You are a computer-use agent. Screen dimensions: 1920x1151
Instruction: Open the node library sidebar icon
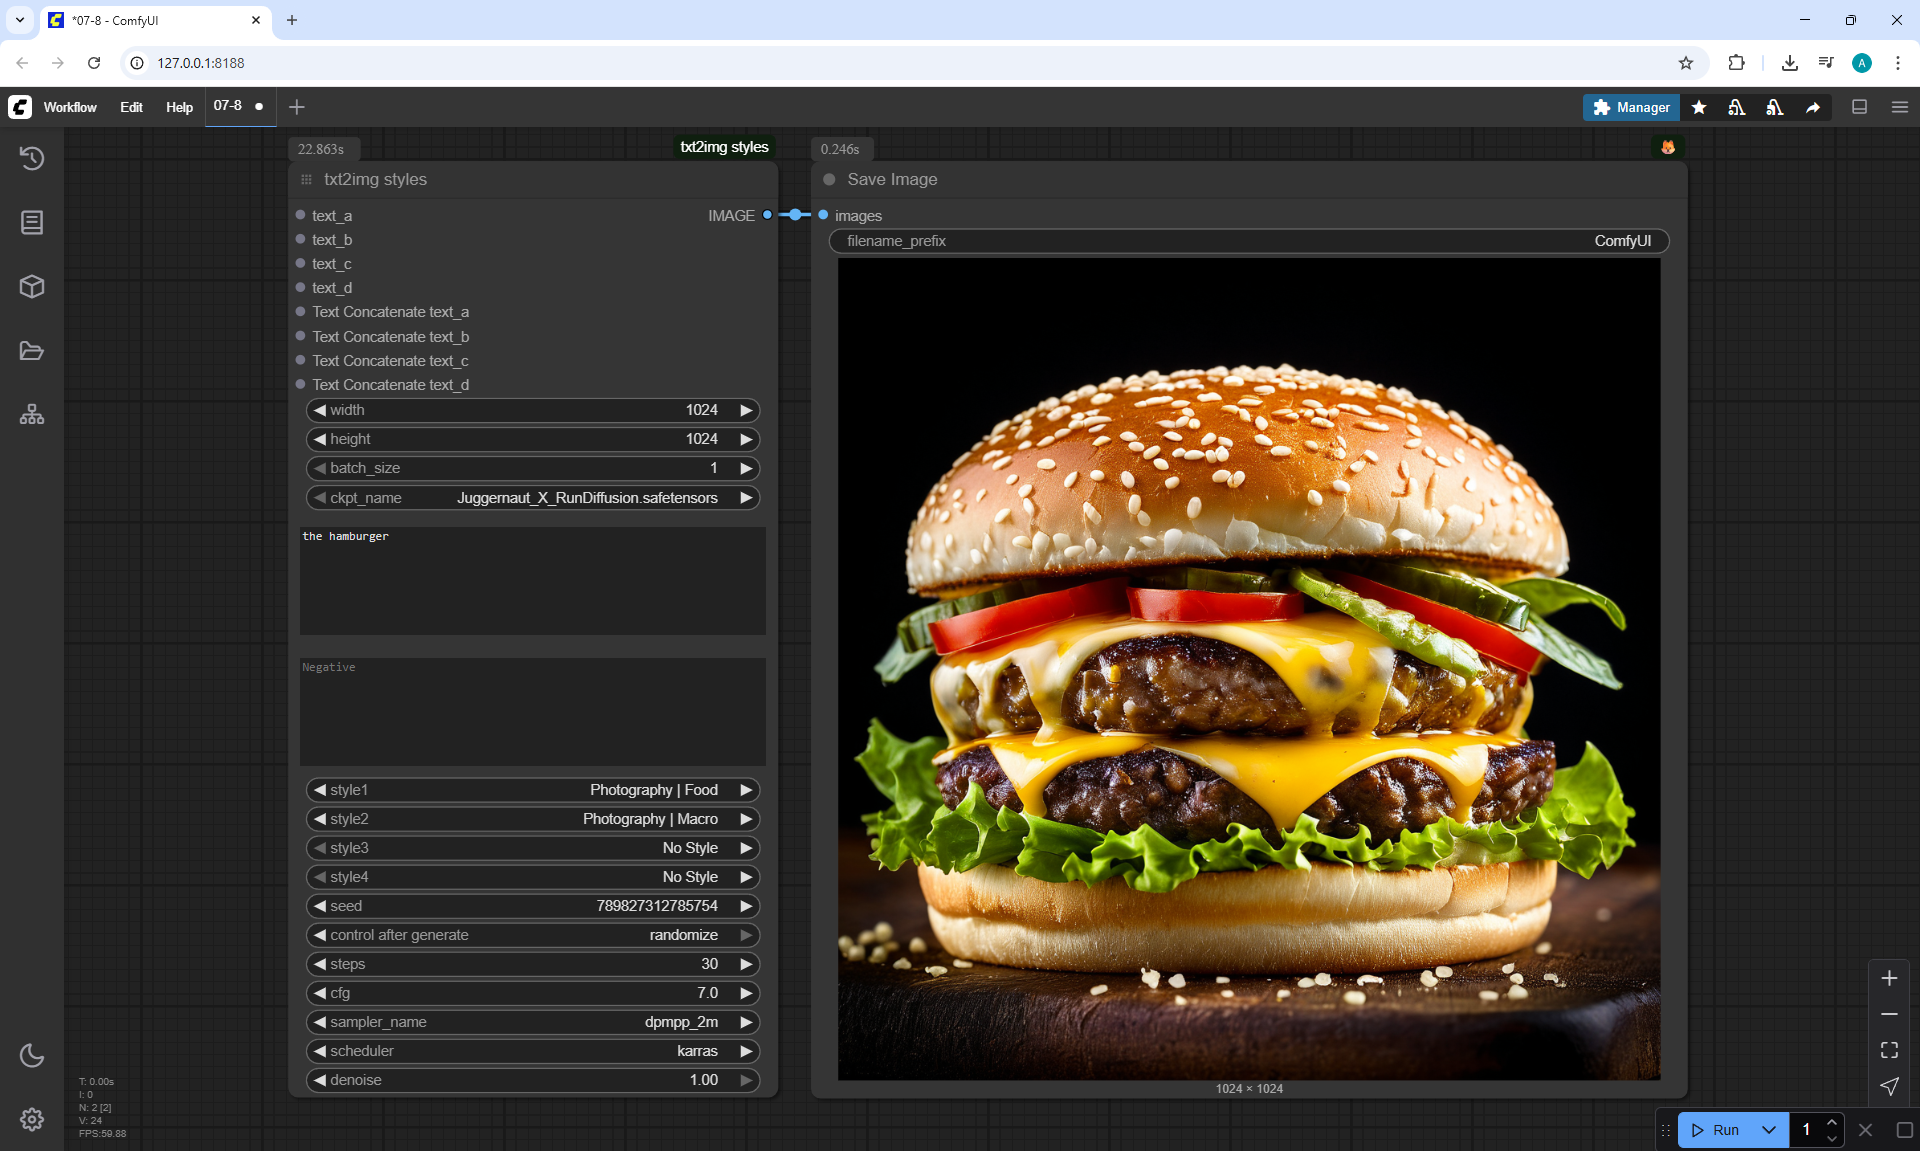pos(32,222)
